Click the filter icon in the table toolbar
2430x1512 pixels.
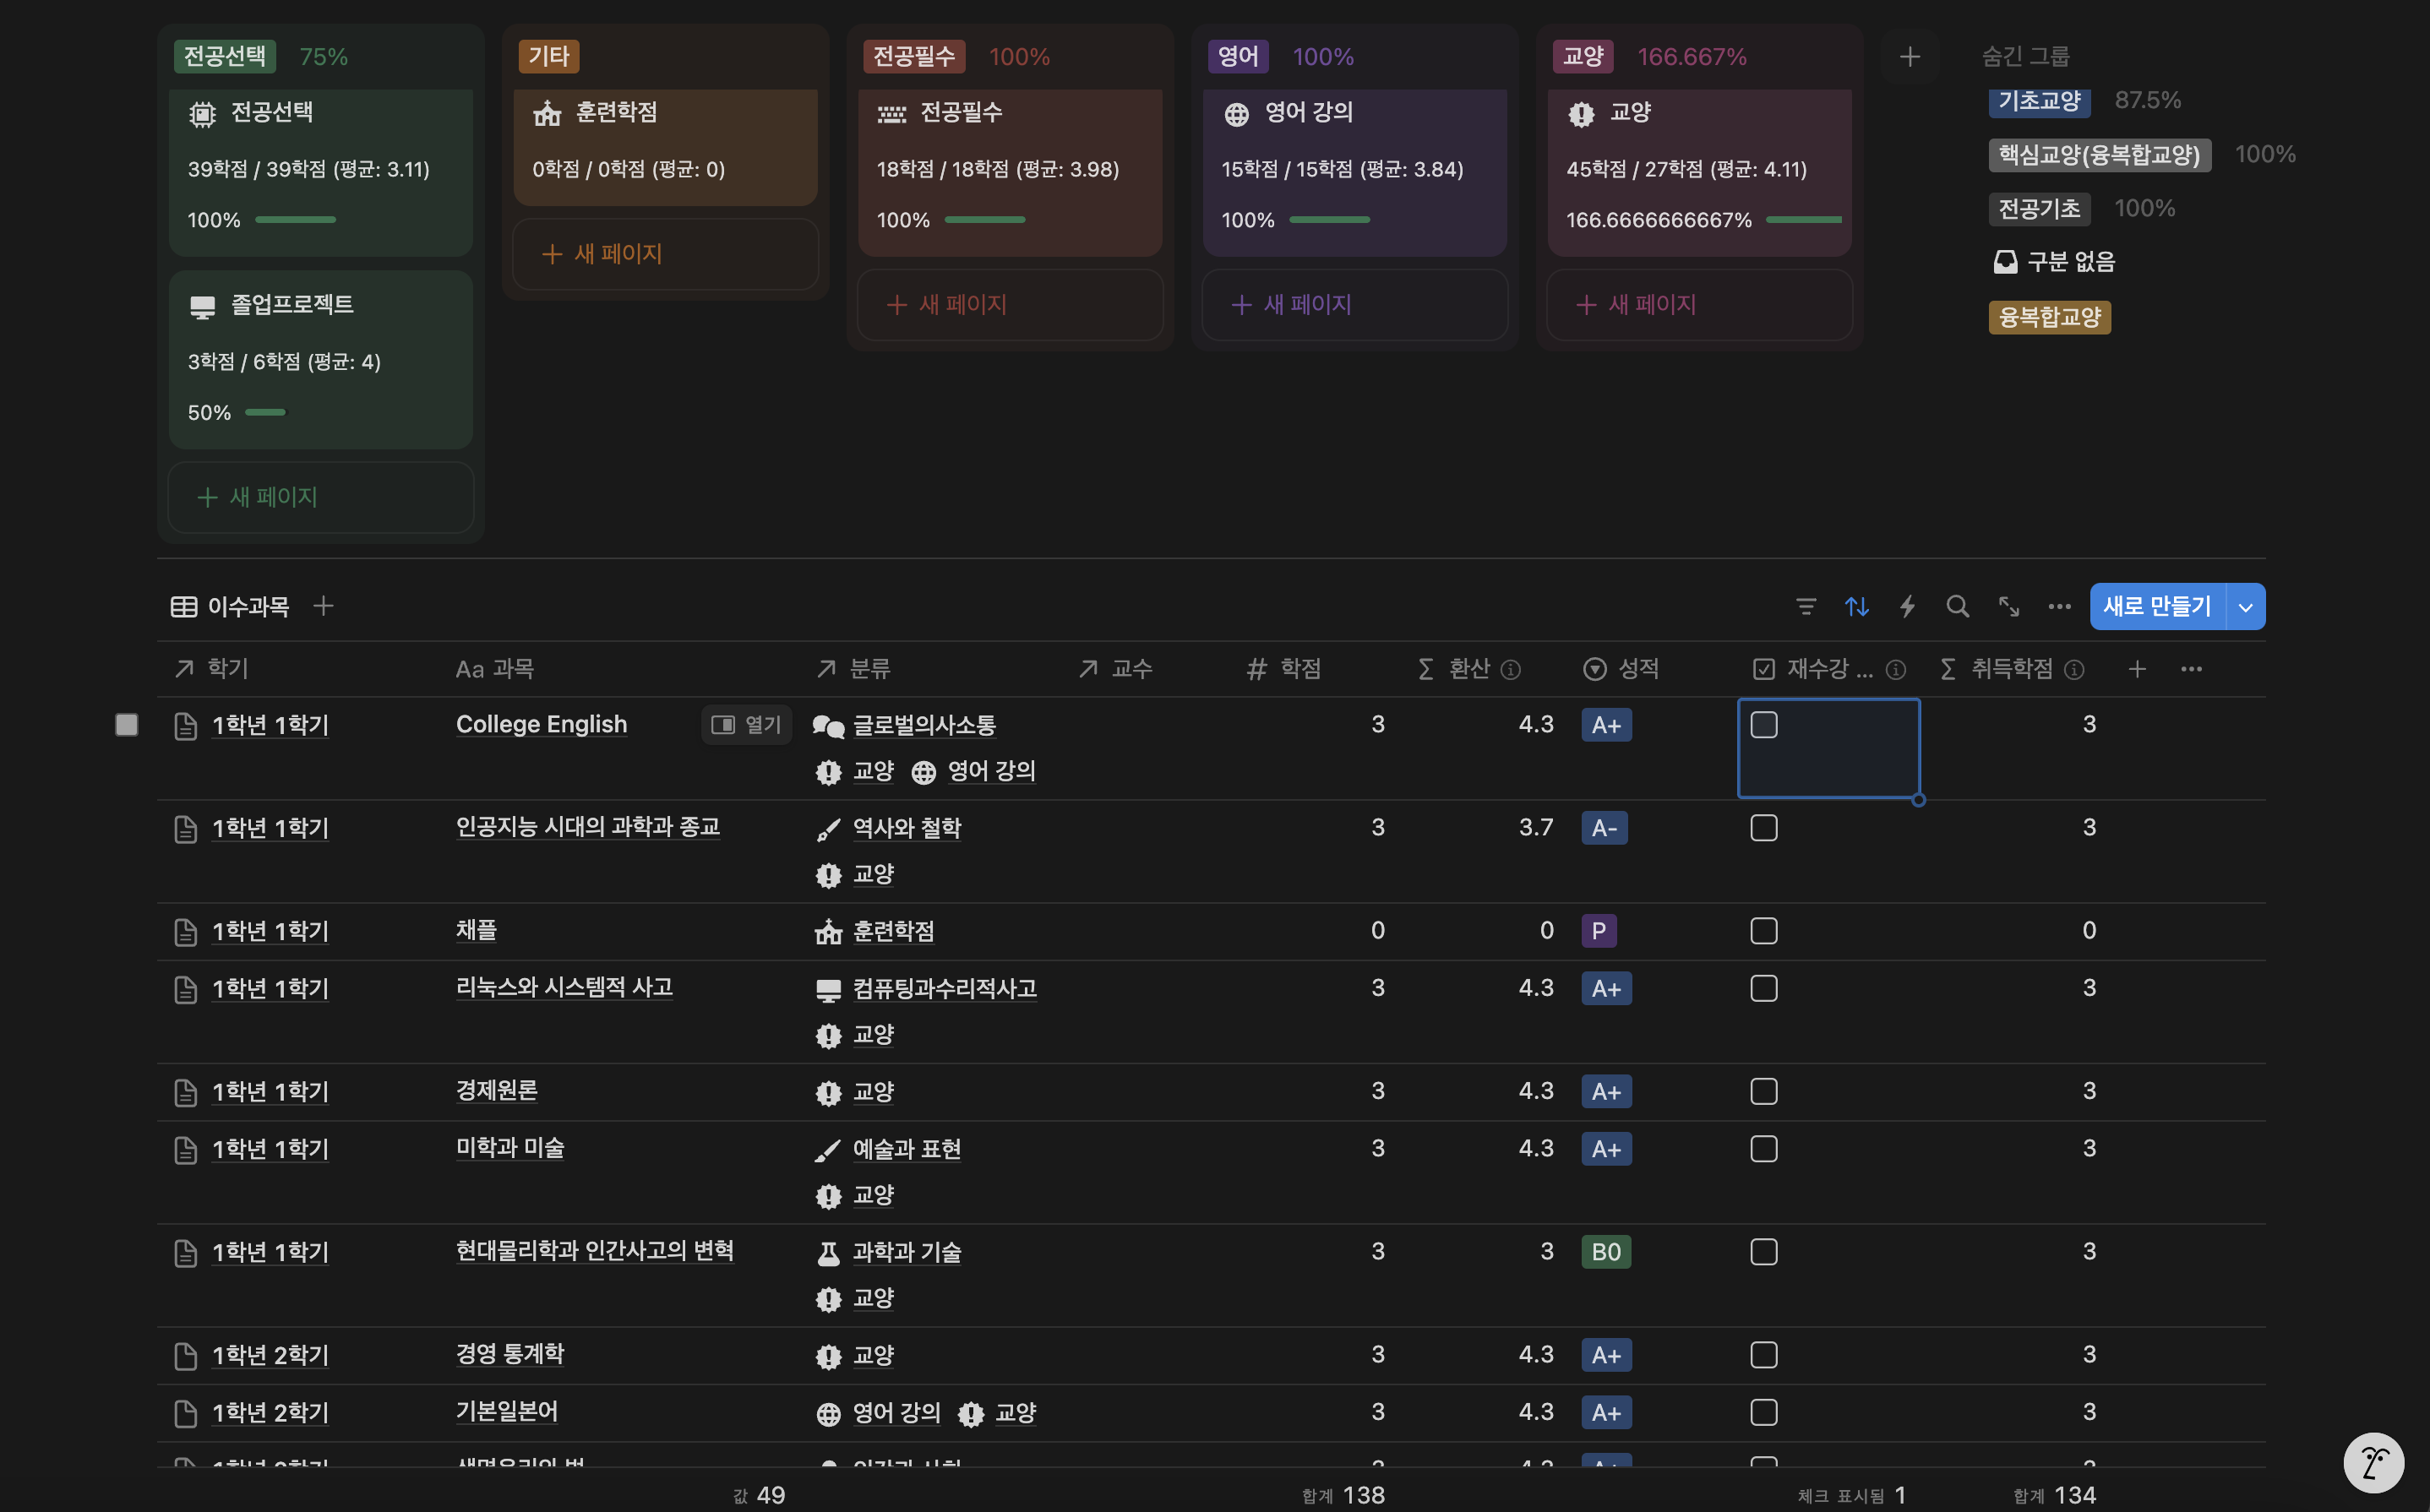[1806, 606]
